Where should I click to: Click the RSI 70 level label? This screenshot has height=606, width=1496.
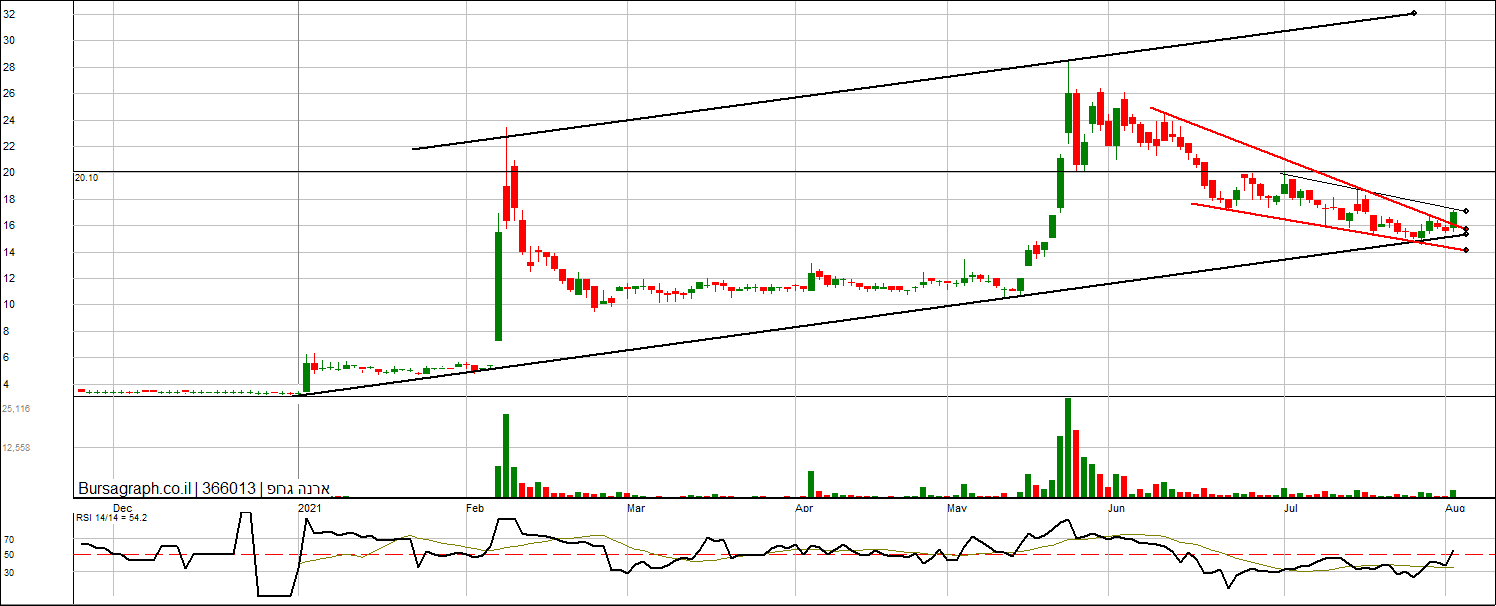tap(8, 540)
